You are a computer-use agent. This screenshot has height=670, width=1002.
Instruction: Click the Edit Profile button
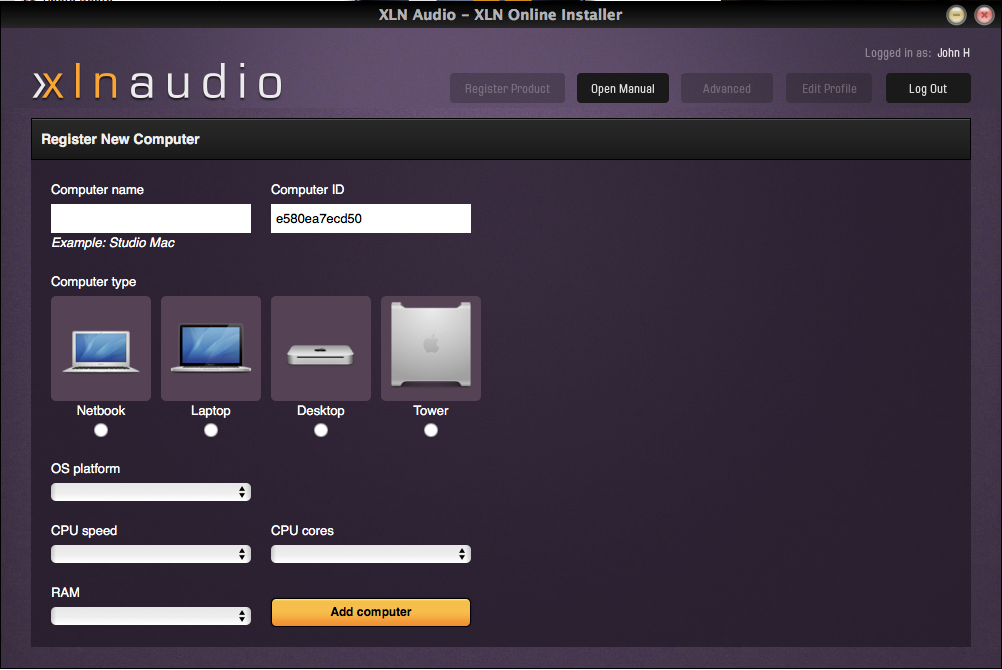[x=829, y=88]
